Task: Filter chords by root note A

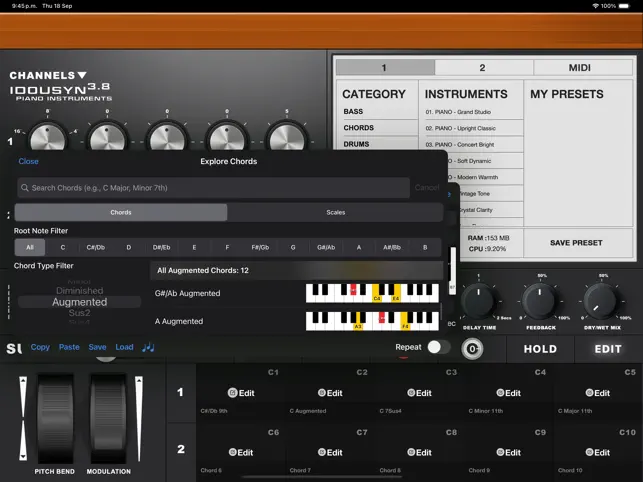Action: click(x=359, y=247)
